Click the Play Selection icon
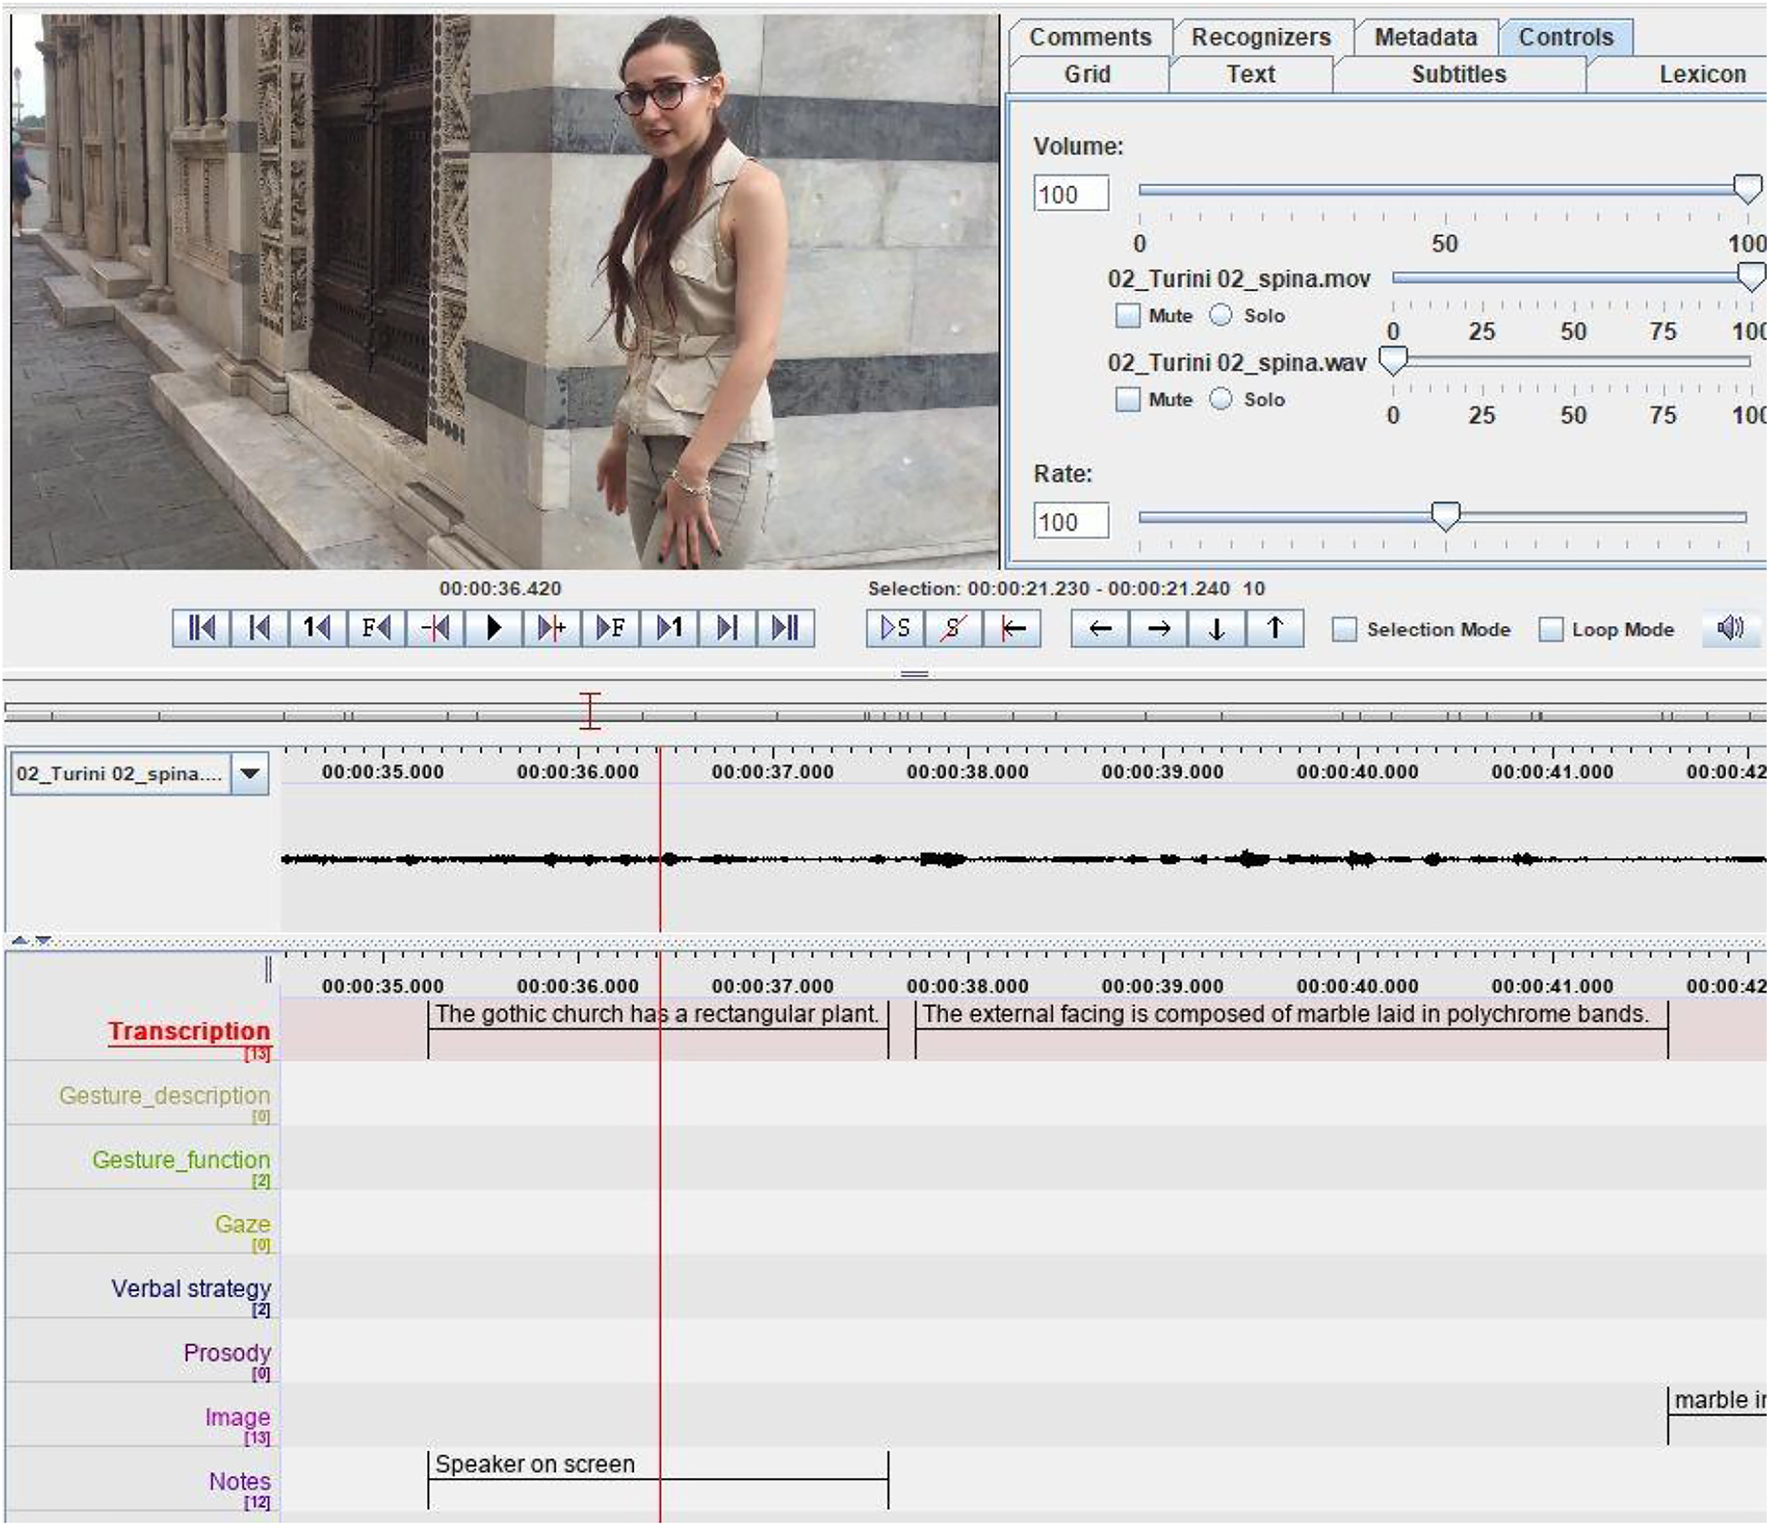The width and height of the screenshot is (1769, 1526). (x=894, y=629)
